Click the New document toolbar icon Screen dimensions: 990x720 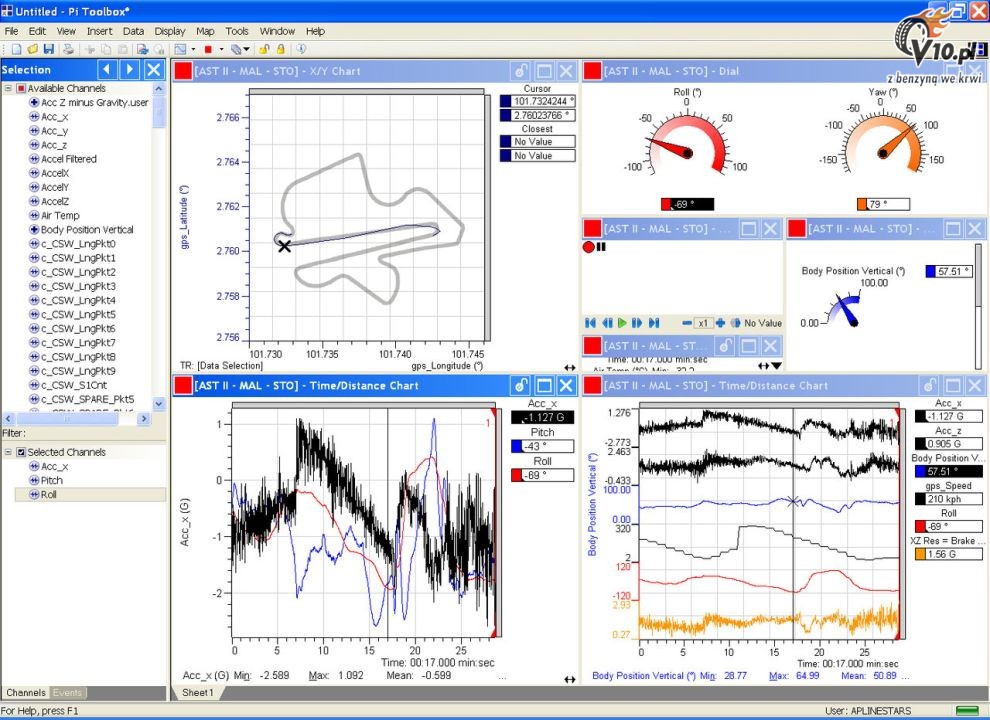tap(17, 49)
